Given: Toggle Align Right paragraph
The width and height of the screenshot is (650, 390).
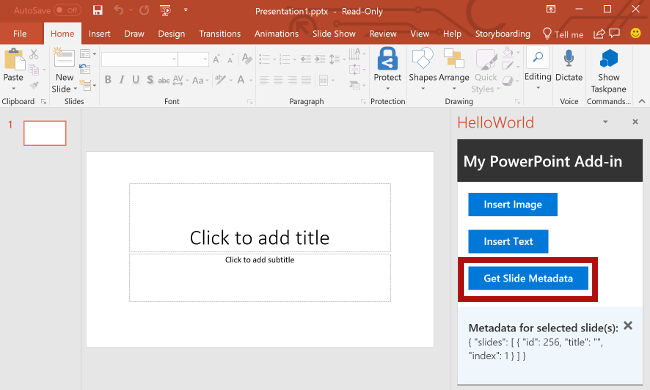Looking at the screenshot, I should pyautogui.click(x=292, y=80).
